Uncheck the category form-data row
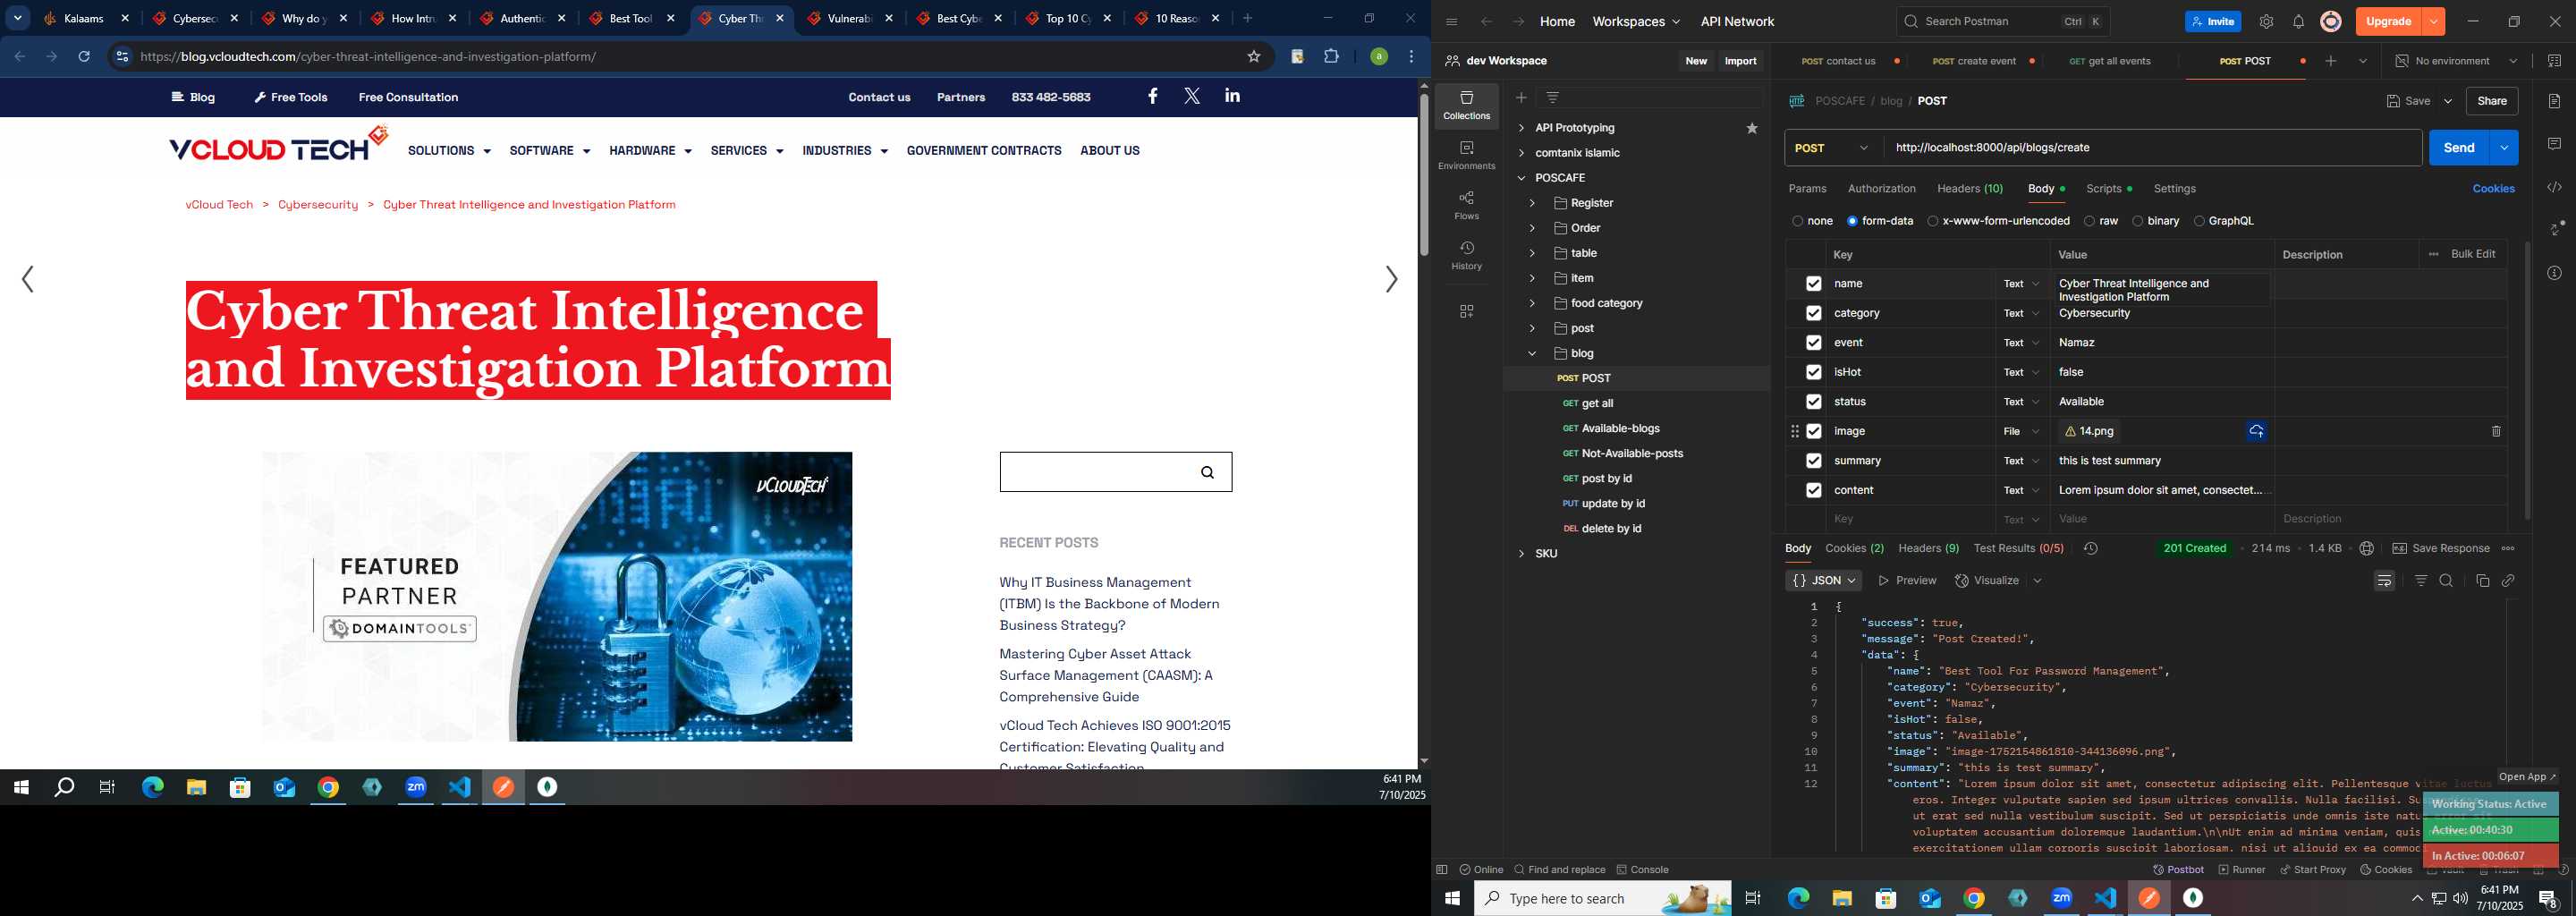2576x916 pixels. 1813,313
